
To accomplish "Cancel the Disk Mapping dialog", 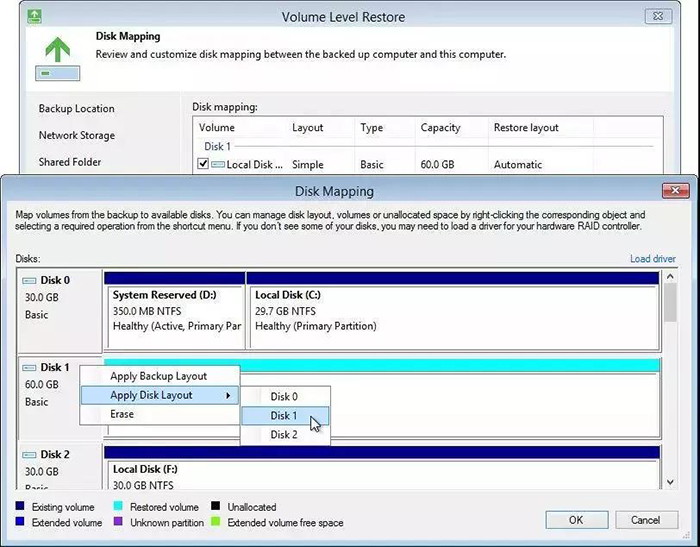I will pos(646,520).
